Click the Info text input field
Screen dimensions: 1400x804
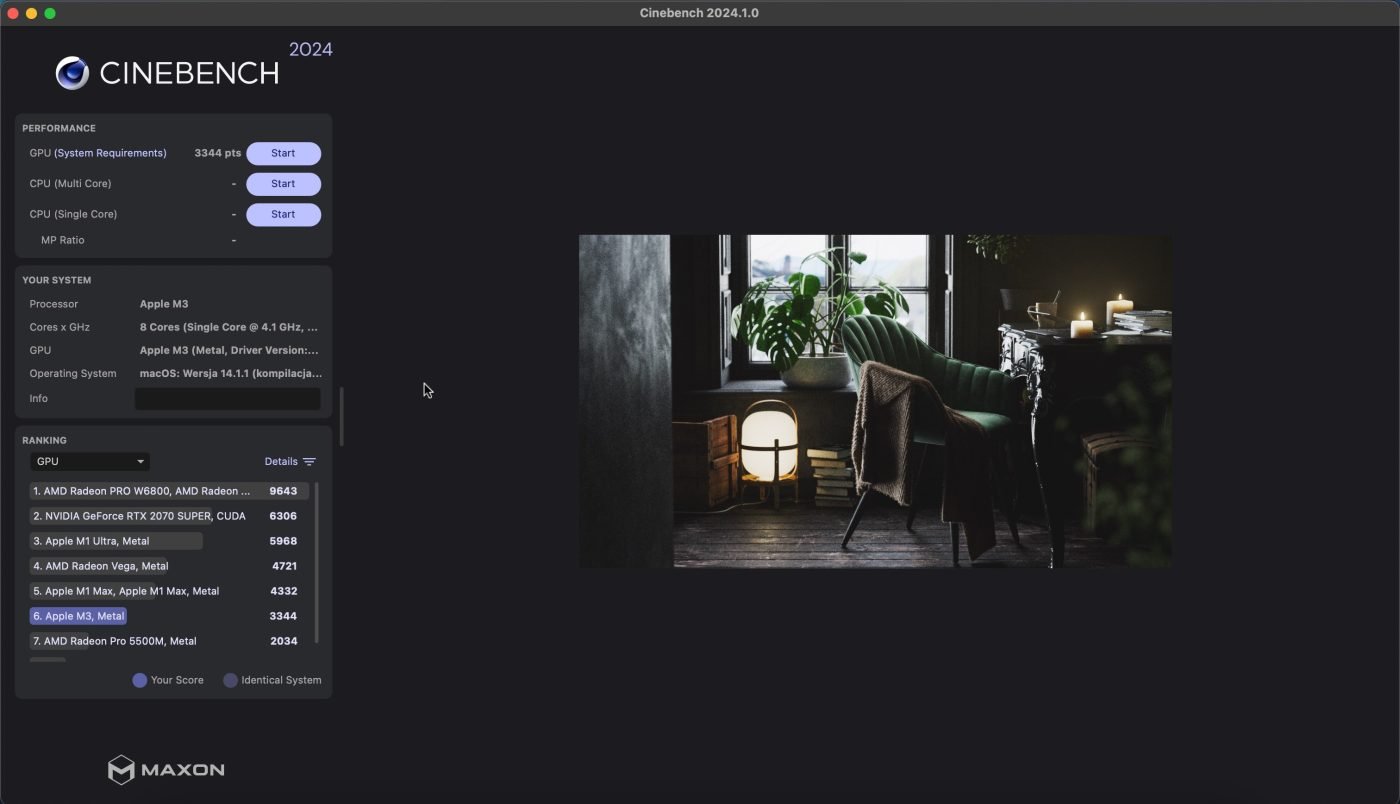pos(227,399)
